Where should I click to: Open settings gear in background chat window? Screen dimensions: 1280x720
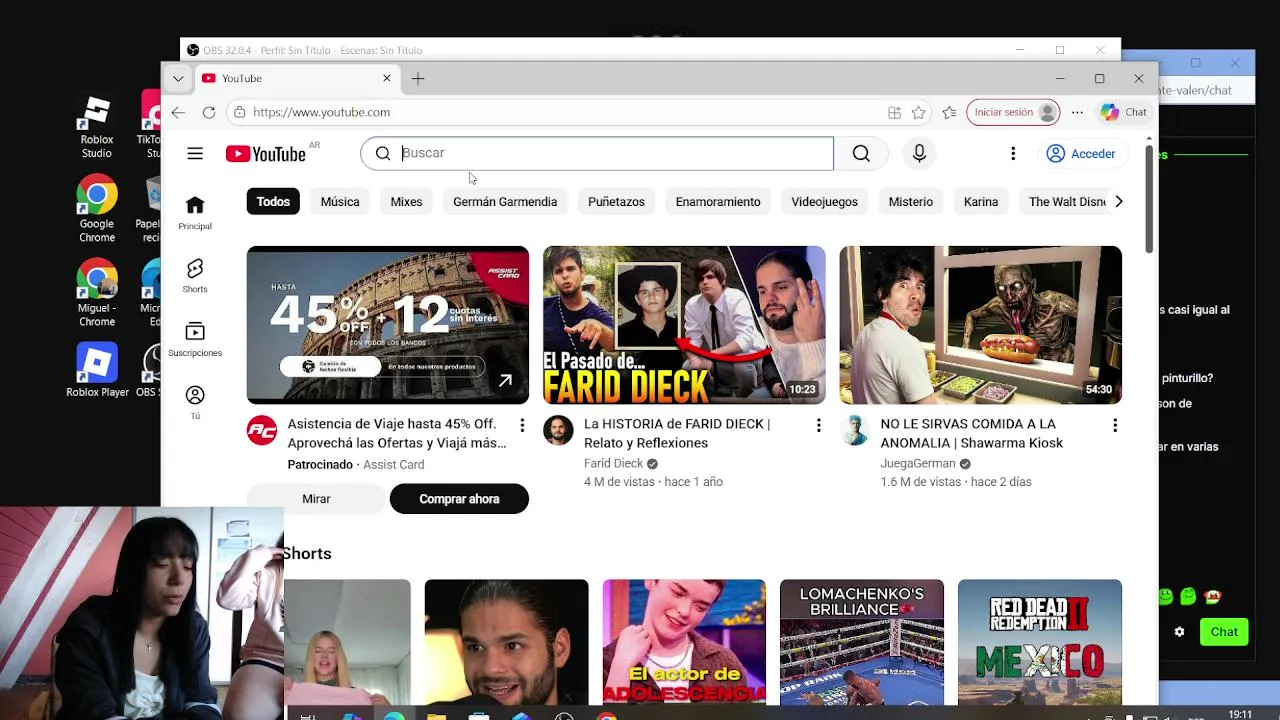tap(1179, 632)
